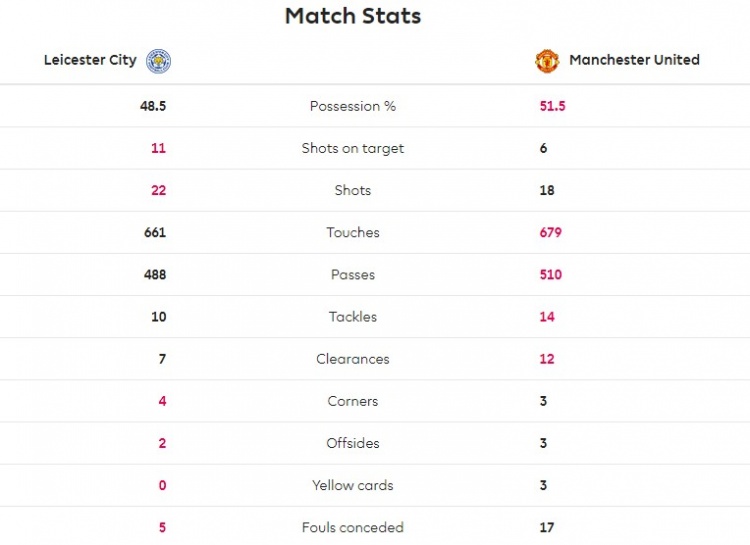
Task: Click the Corners stat label
Action: tap(353, 401)
